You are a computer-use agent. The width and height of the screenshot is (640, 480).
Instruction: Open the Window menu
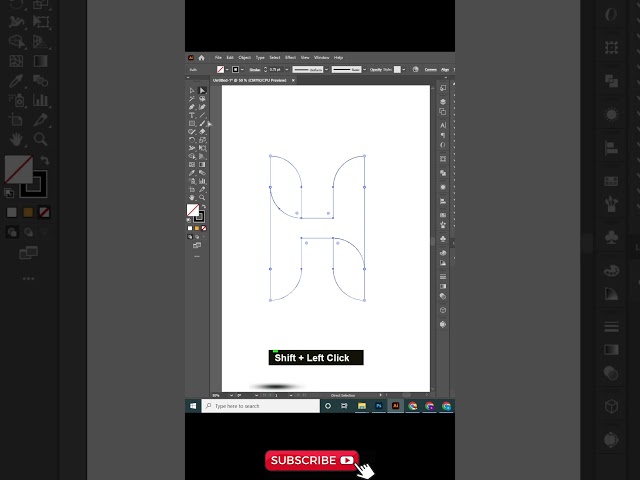point(321,58)
